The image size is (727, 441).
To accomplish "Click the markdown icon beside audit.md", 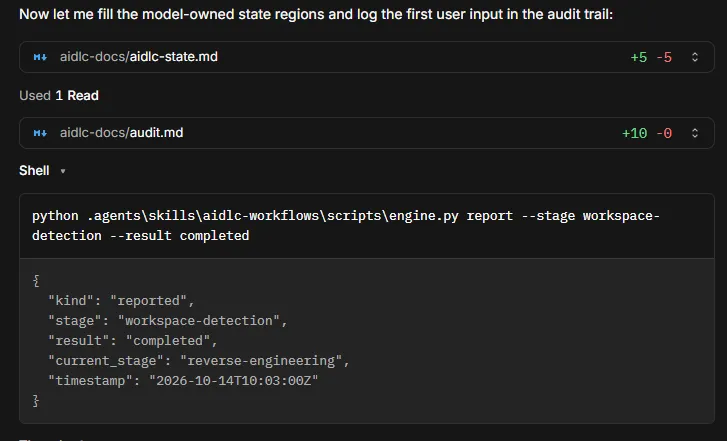I will click(x=40, y=133).
